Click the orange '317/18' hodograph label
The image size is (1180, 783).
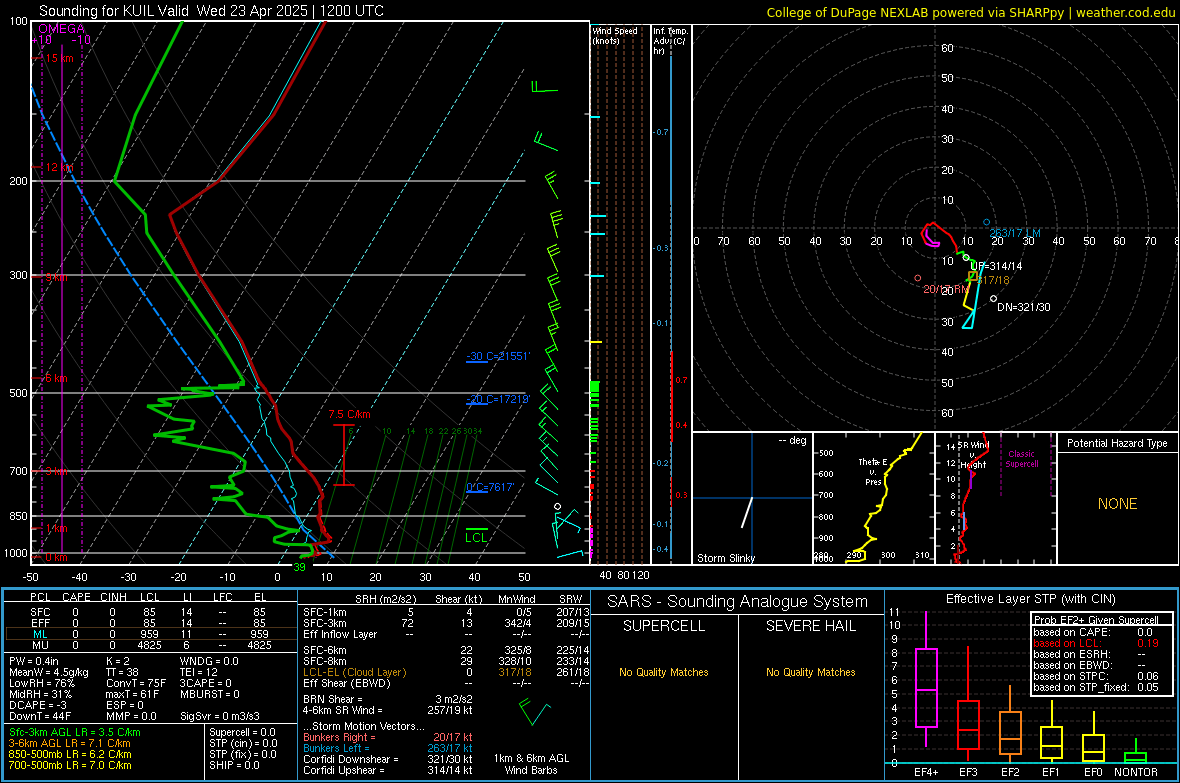tap(994, 280)
